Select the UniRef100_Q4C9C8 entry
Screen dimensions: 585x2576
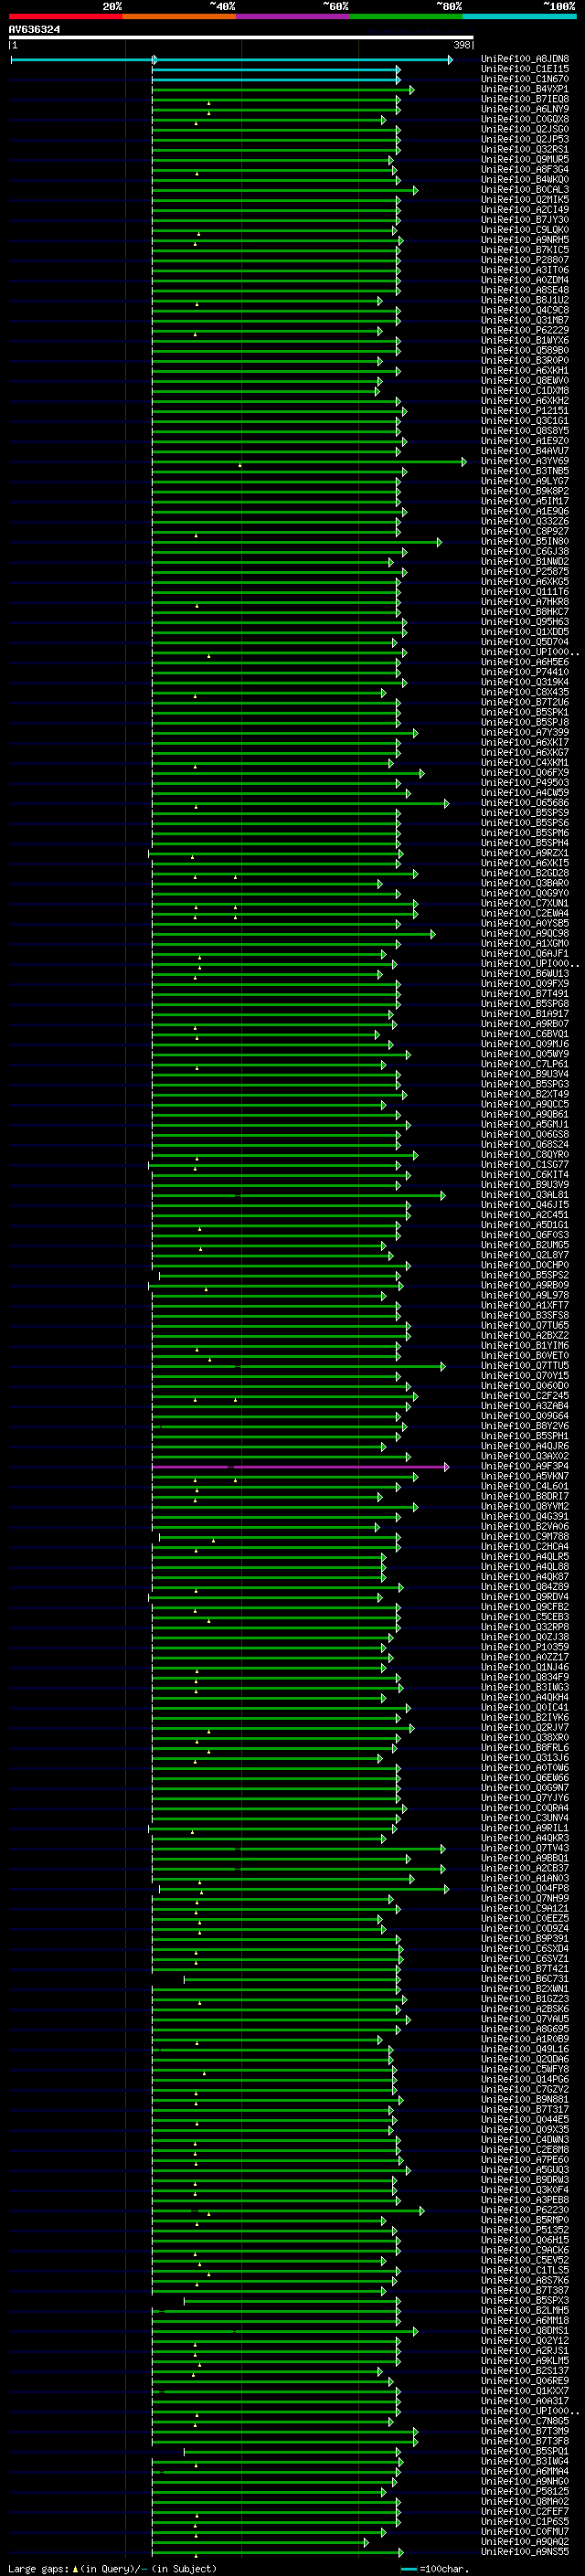click(525, 310)
